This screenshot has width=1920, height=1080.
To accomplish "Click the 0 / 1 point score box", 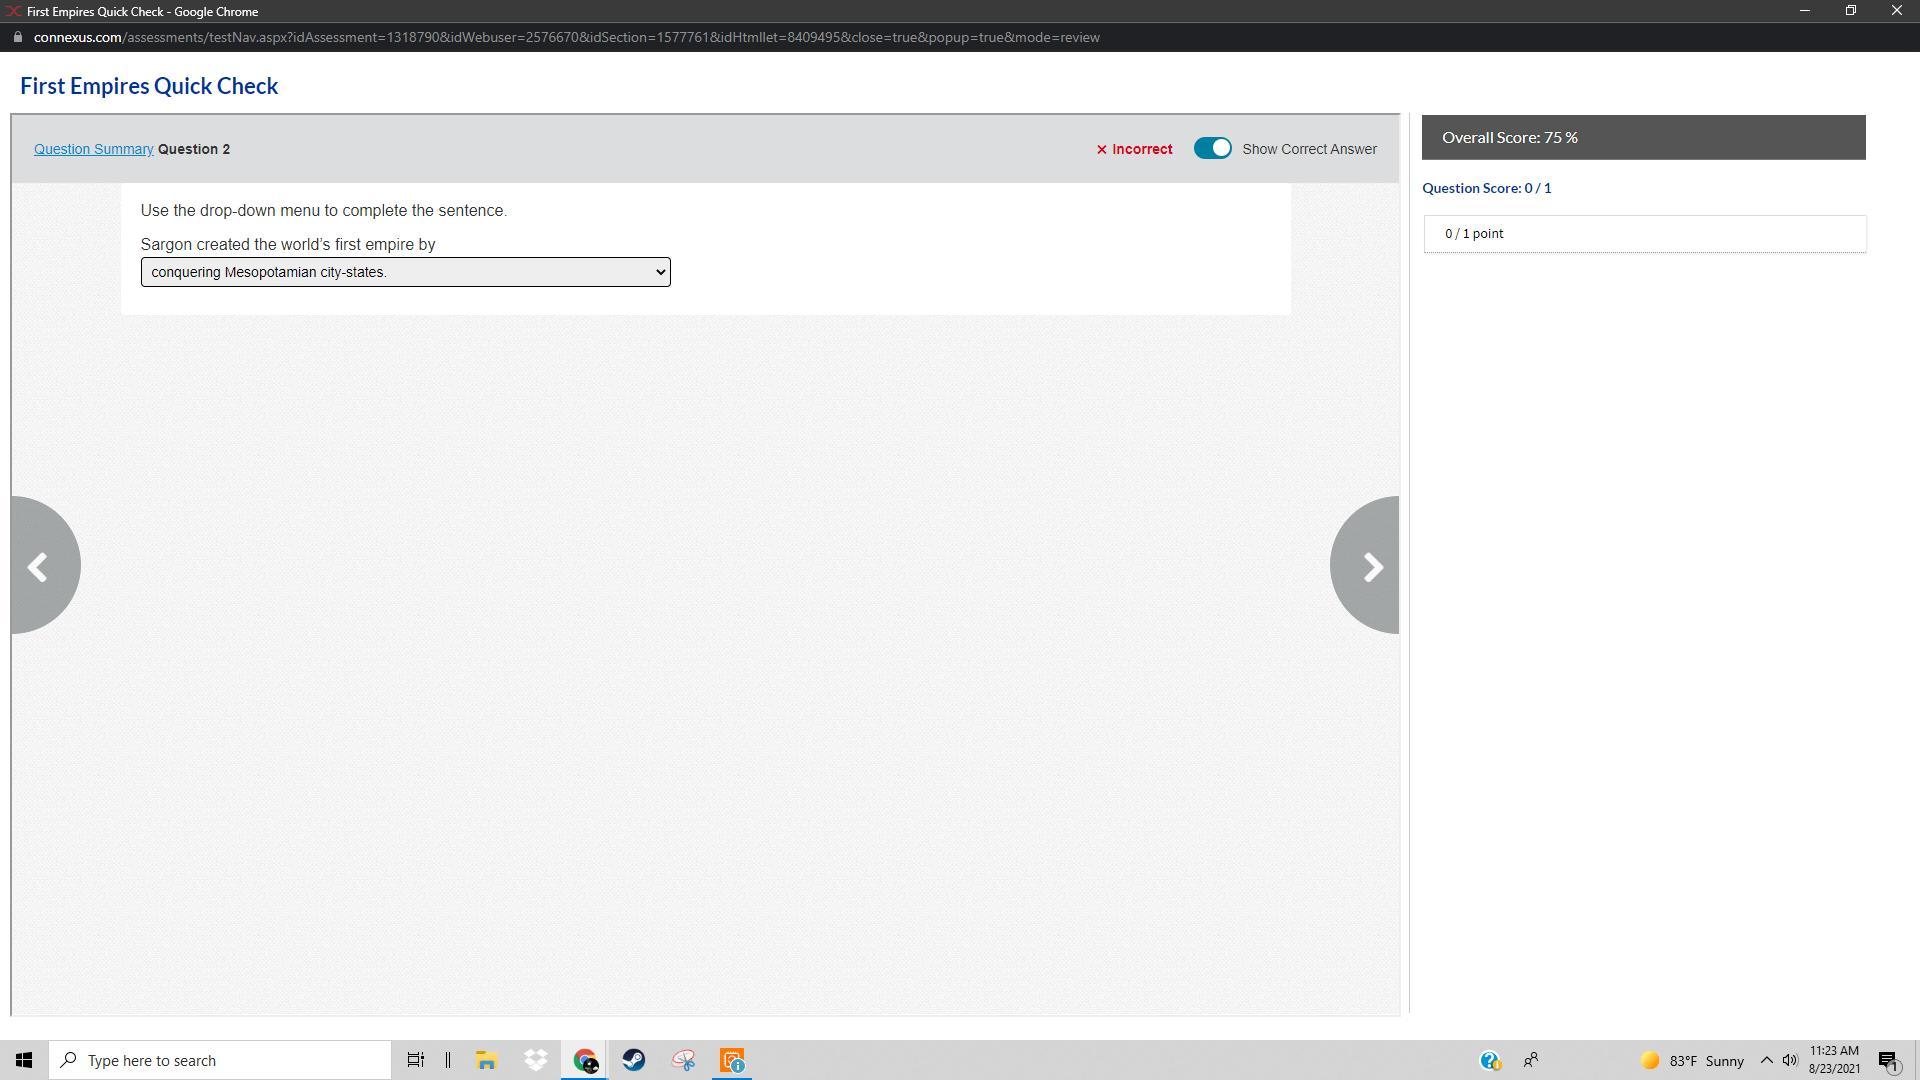I will tap(1644, 234).
